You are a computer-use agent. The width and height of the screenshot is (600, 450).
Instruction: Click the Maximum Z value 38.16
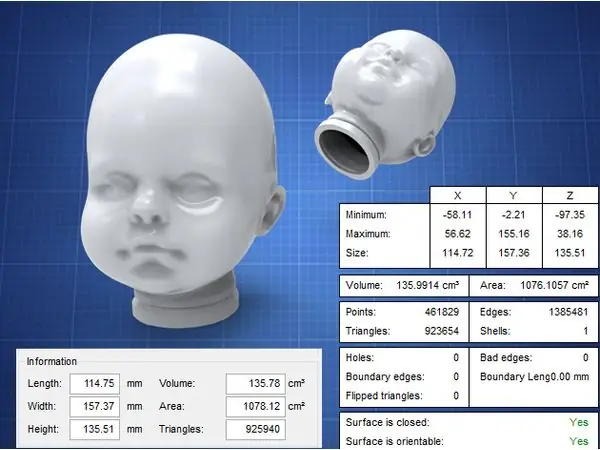[x=570, y=234]
